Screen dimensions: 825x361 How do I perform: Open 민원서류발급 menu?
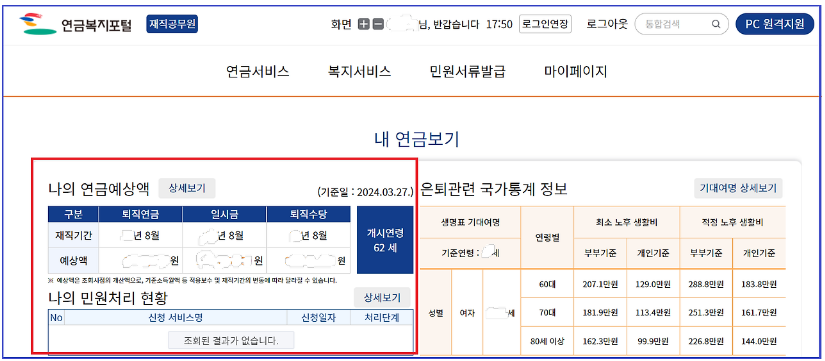pyautogui.click(x=467, y=72)
